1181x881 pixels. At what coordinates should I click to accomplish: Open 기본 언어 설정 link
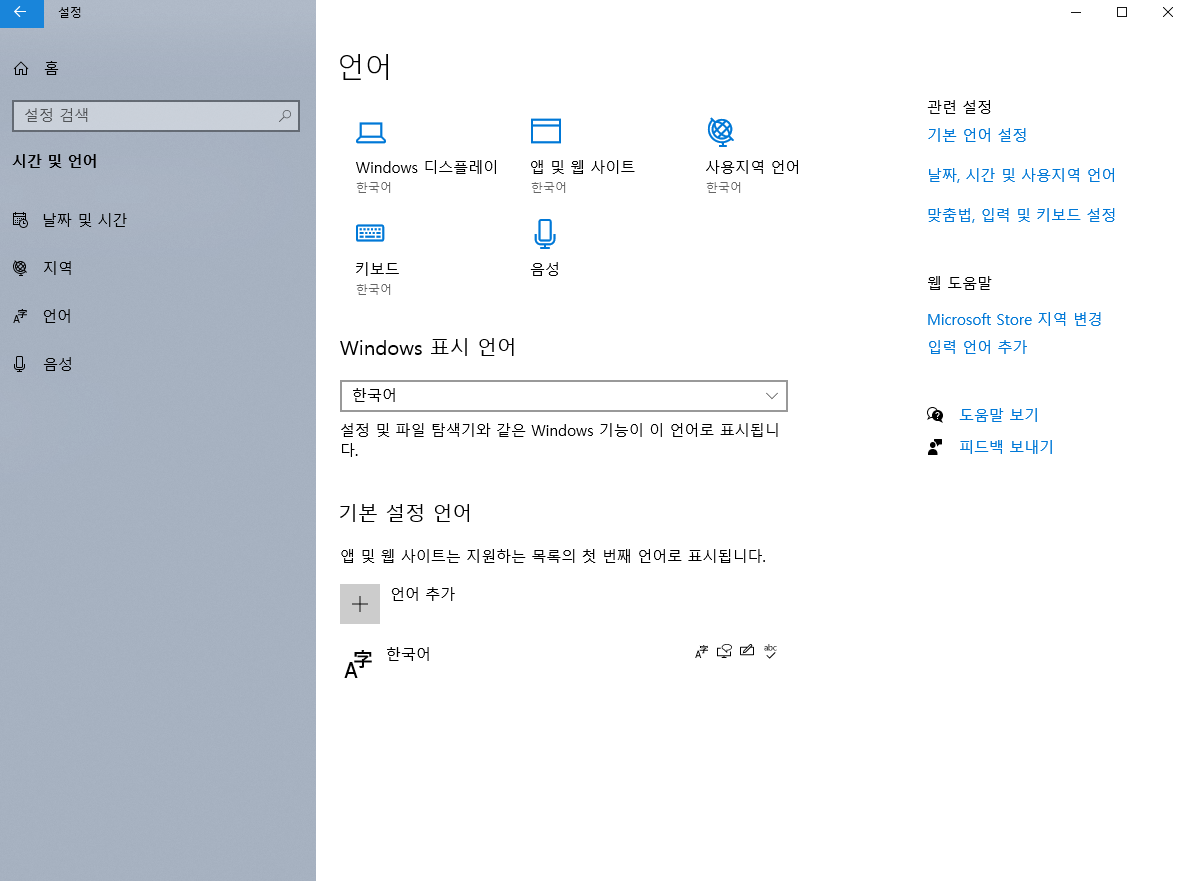pyautogui.click(x=977, y=135)
